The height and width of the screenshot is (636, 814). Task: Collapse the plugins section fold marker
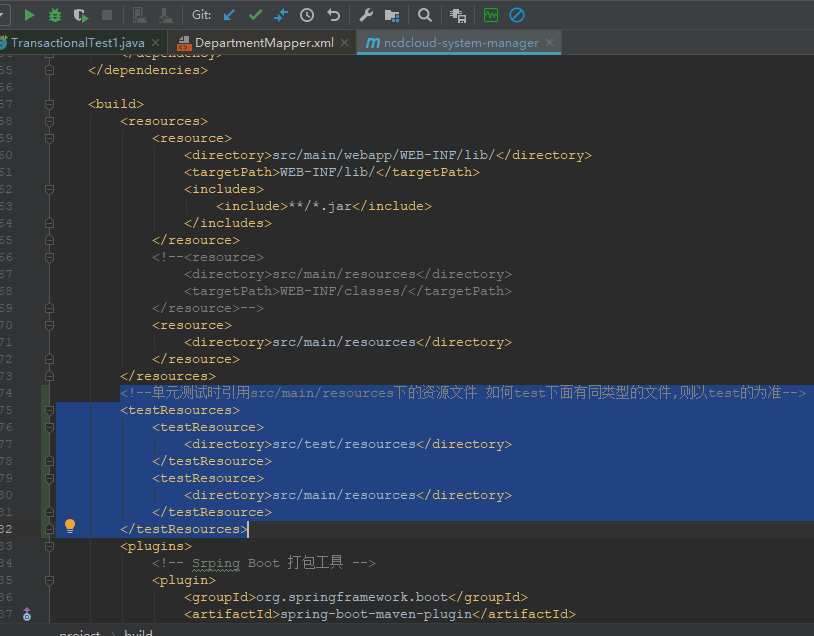[48, 546]
